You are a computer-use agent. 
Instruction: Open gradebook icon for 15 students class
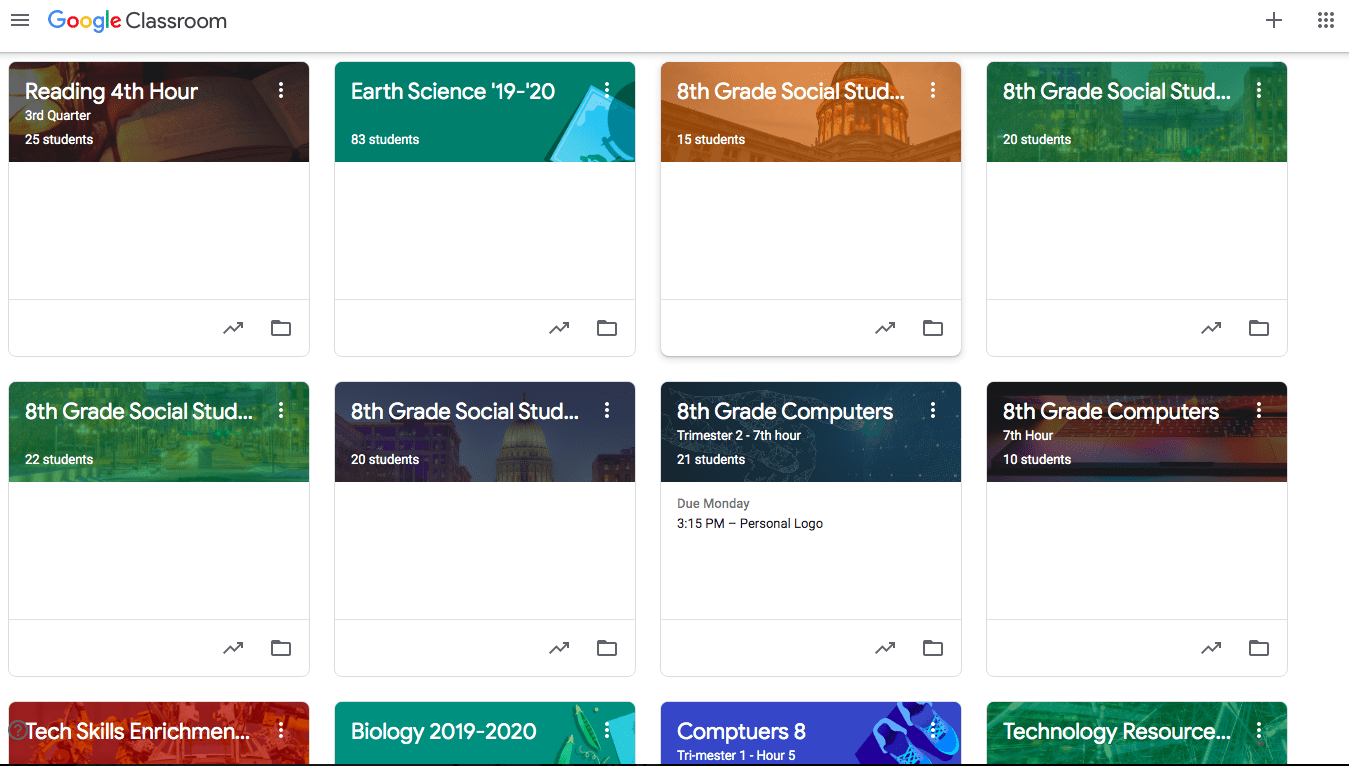[885, 328]
